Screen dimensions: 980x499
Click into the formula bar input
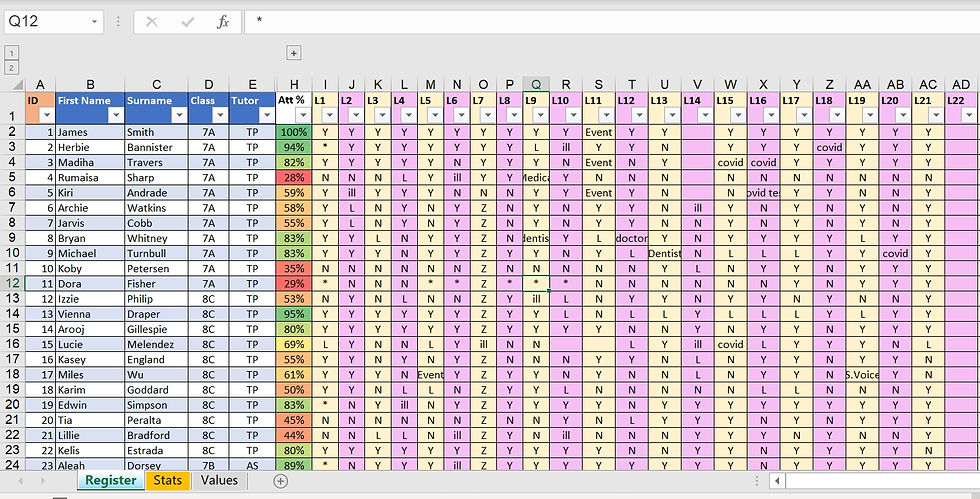612,22
